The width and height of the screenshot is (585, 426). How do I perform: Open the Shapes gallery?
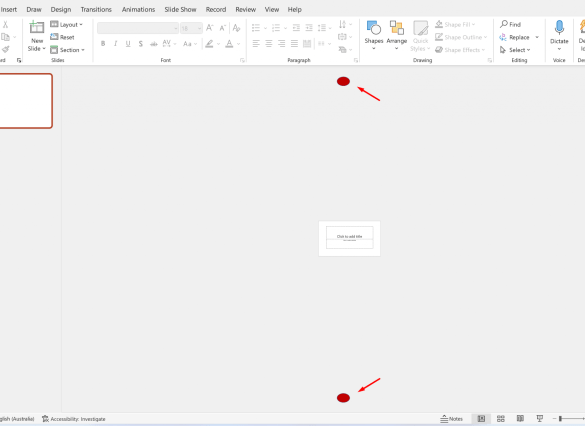coord(373,35)
